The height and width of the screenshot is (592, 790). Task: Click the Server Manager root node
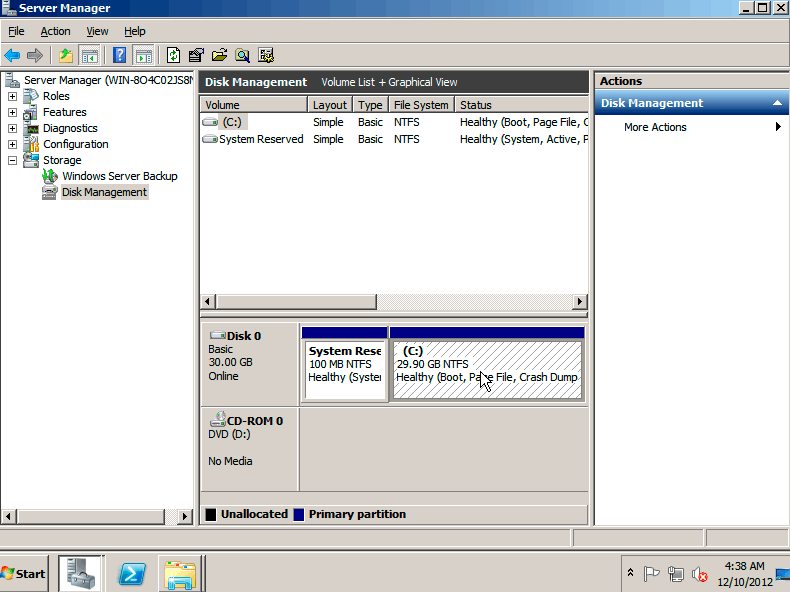108,80
